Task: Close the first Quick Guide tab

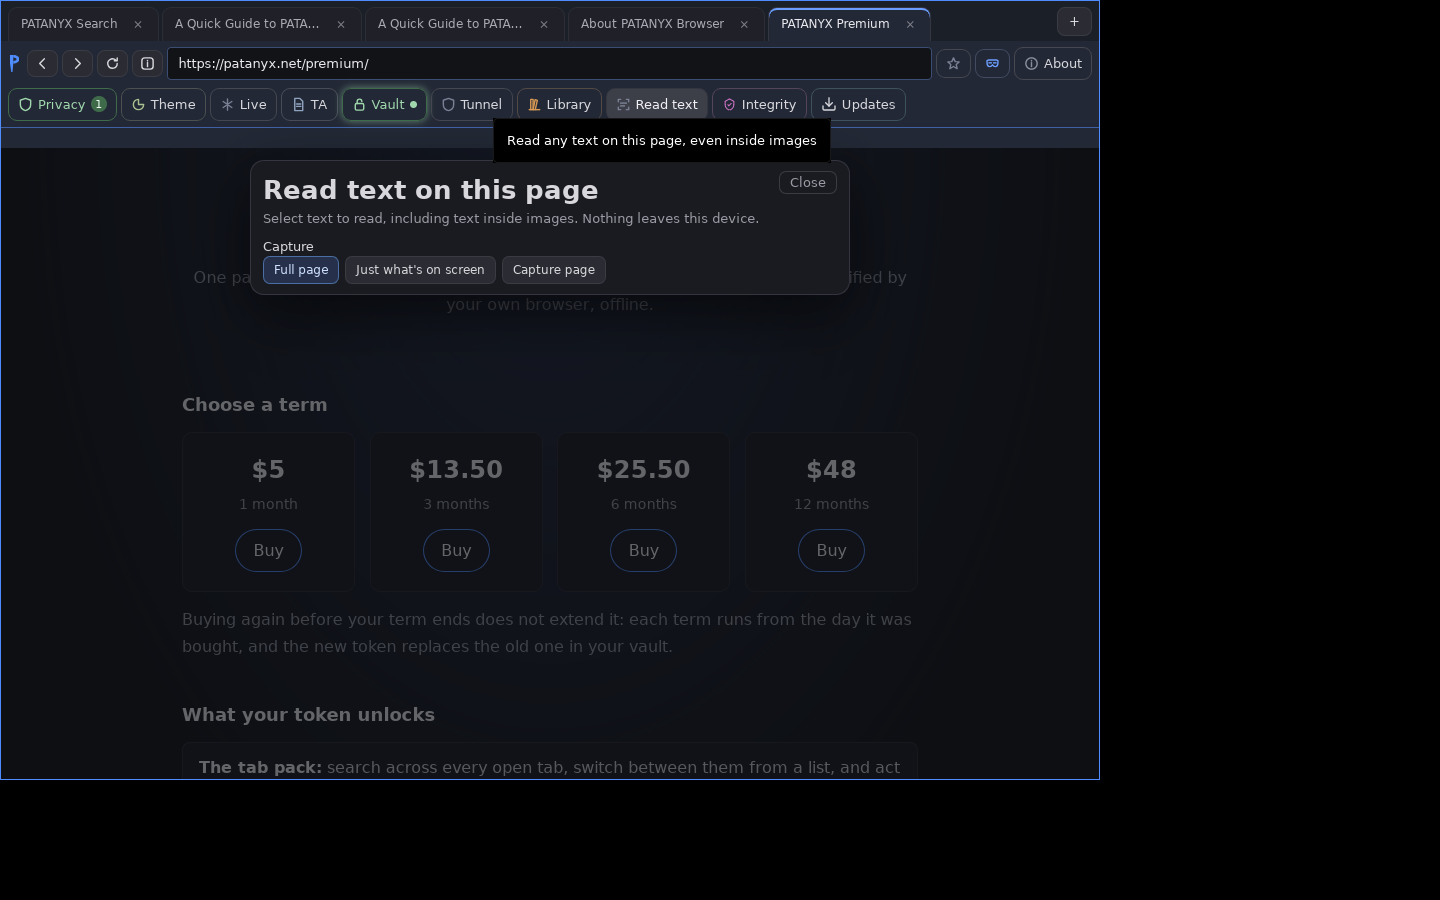Action: (x=341, y=24)
